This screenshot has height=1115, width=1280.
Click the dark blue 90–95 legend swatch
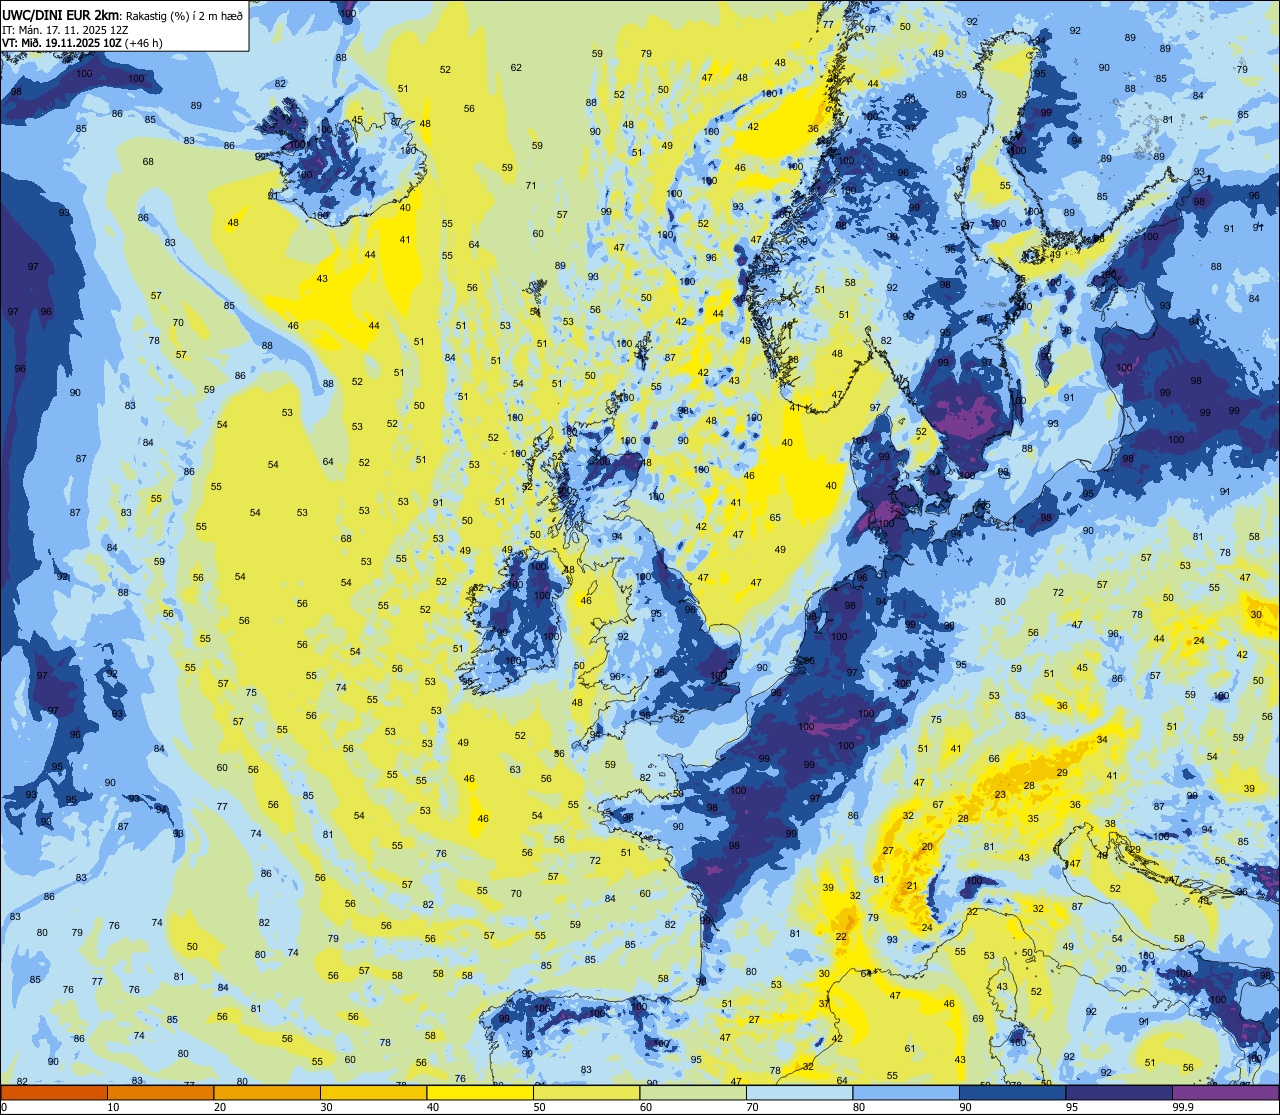(1012, 1093)
